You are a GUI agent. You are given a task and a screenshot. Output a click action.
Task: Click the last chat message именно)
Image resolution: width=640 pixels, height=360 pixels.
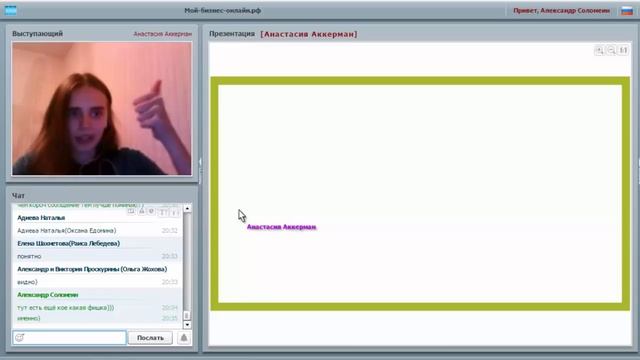pyautogui.click(x=29, y=318)
